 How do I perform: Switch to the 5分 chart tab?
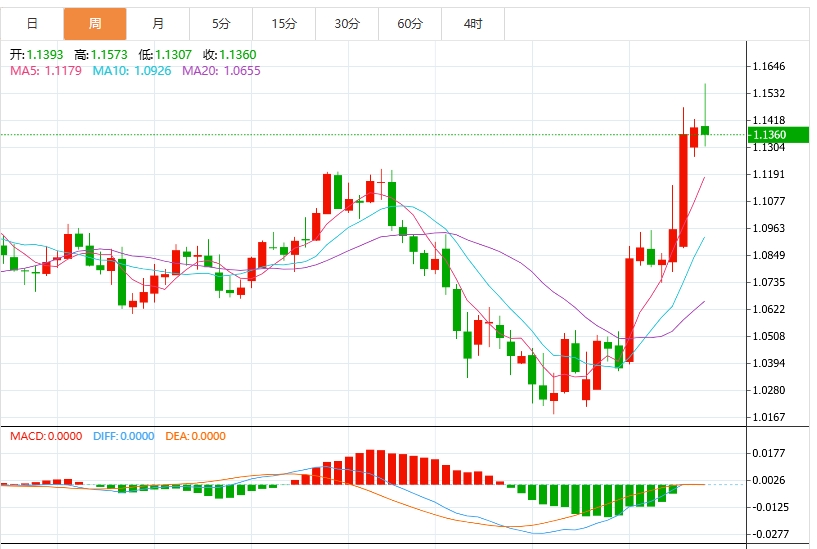(x=221, y=23)
